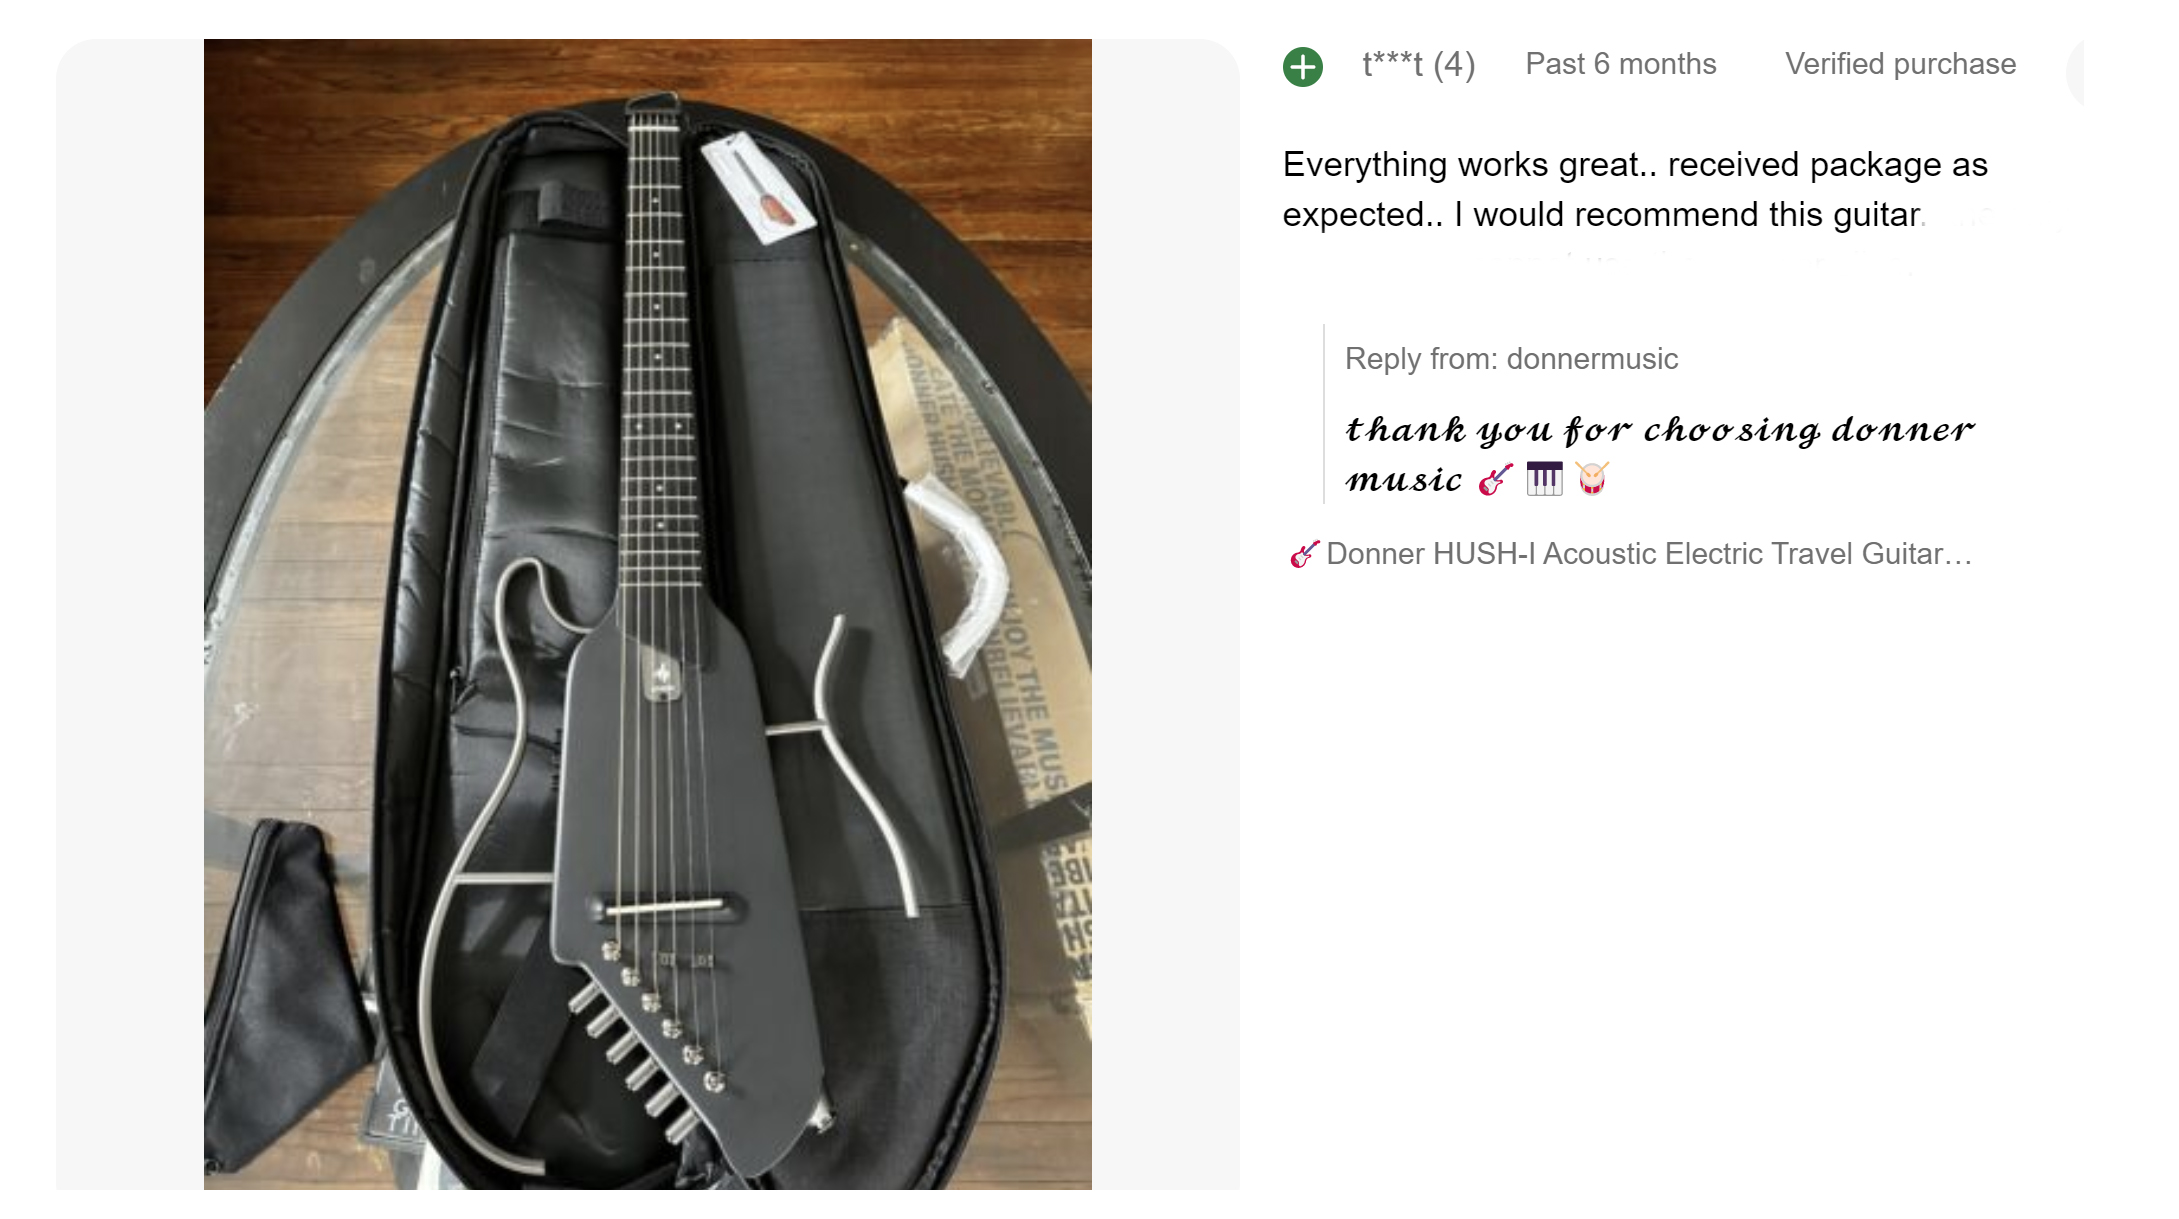
Task: Click the grey area left of the photo
Action: pos(130,614)
